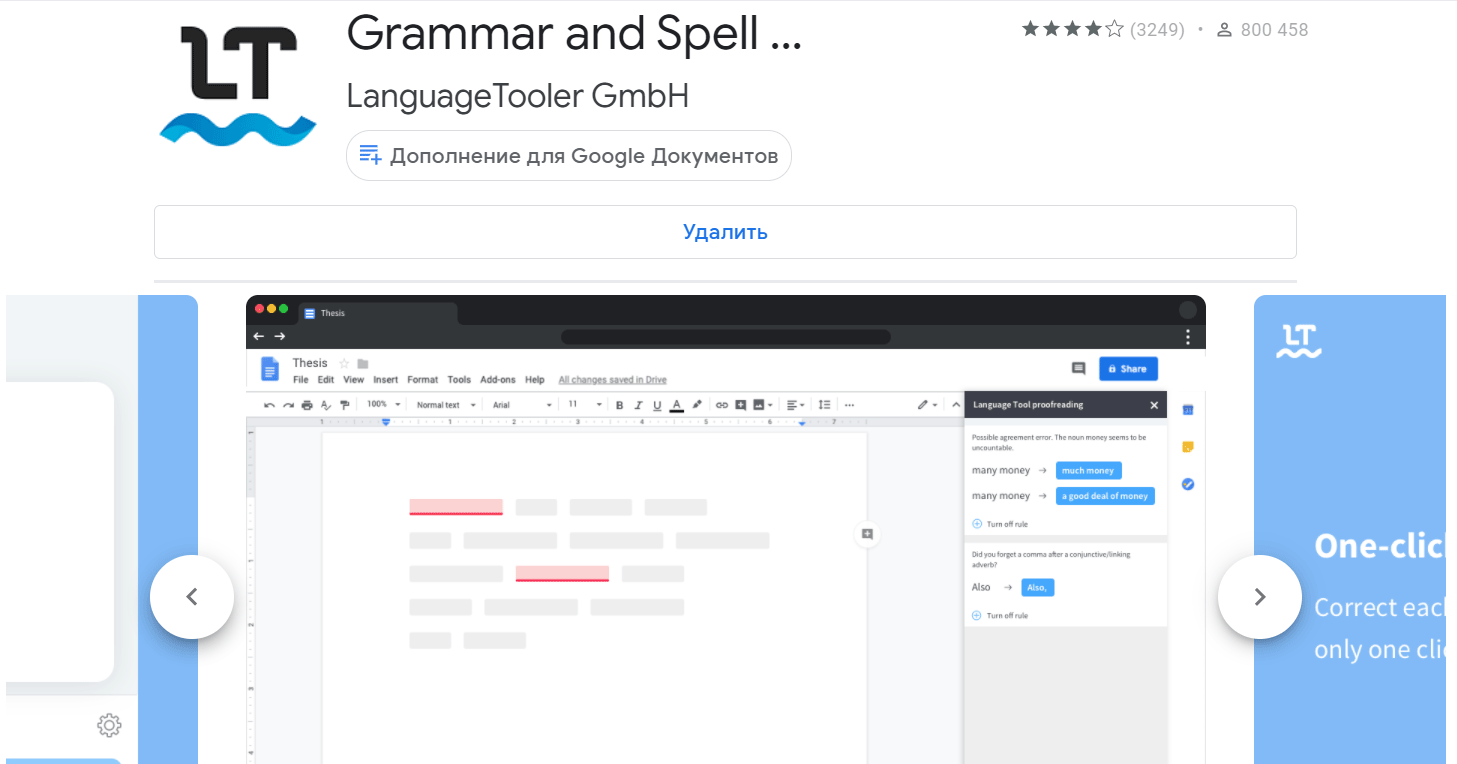Open the 100% zoom dropdown

point(384,405)
